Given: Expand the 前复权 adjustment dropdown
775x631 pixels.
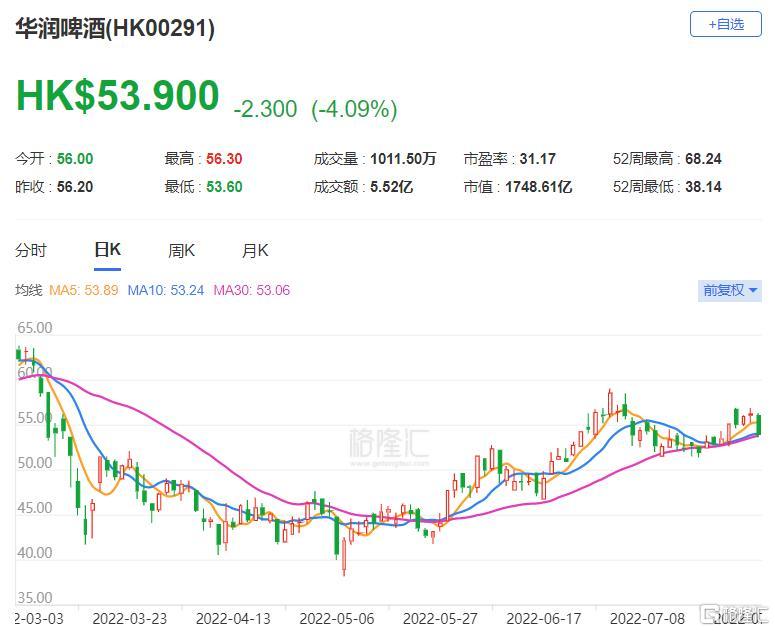Looking at the screenshot, I should 730,290.
